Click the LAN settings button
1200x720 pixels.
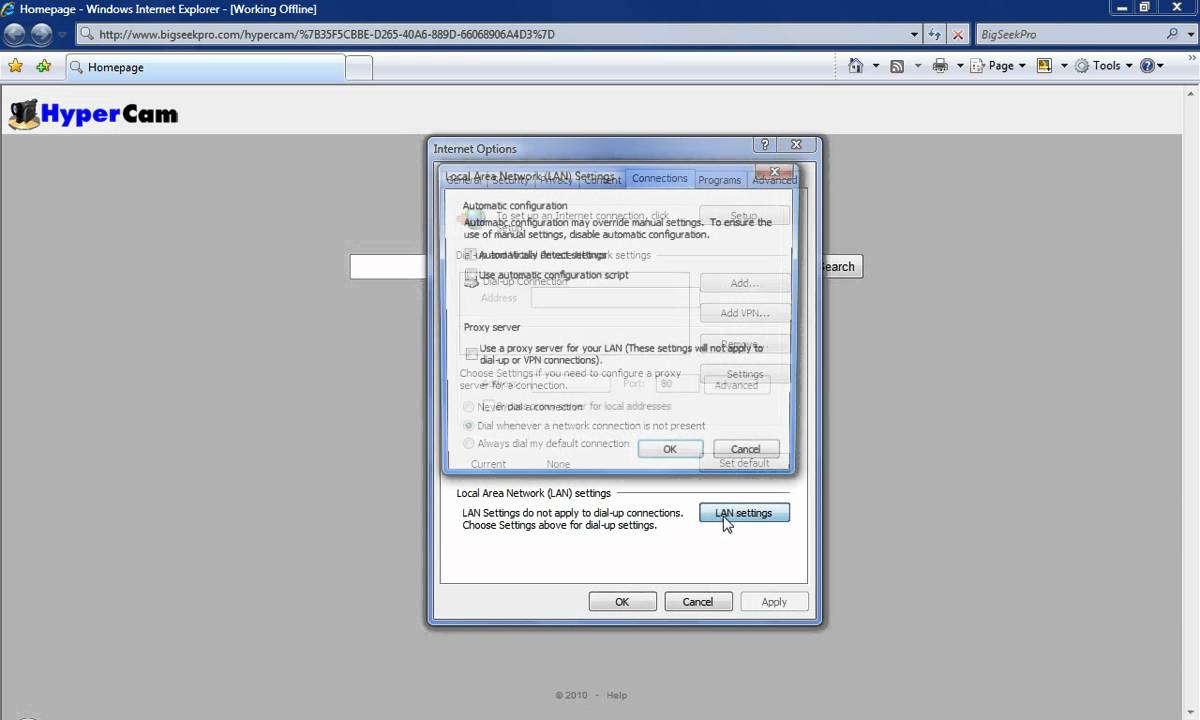pos(743,513)
